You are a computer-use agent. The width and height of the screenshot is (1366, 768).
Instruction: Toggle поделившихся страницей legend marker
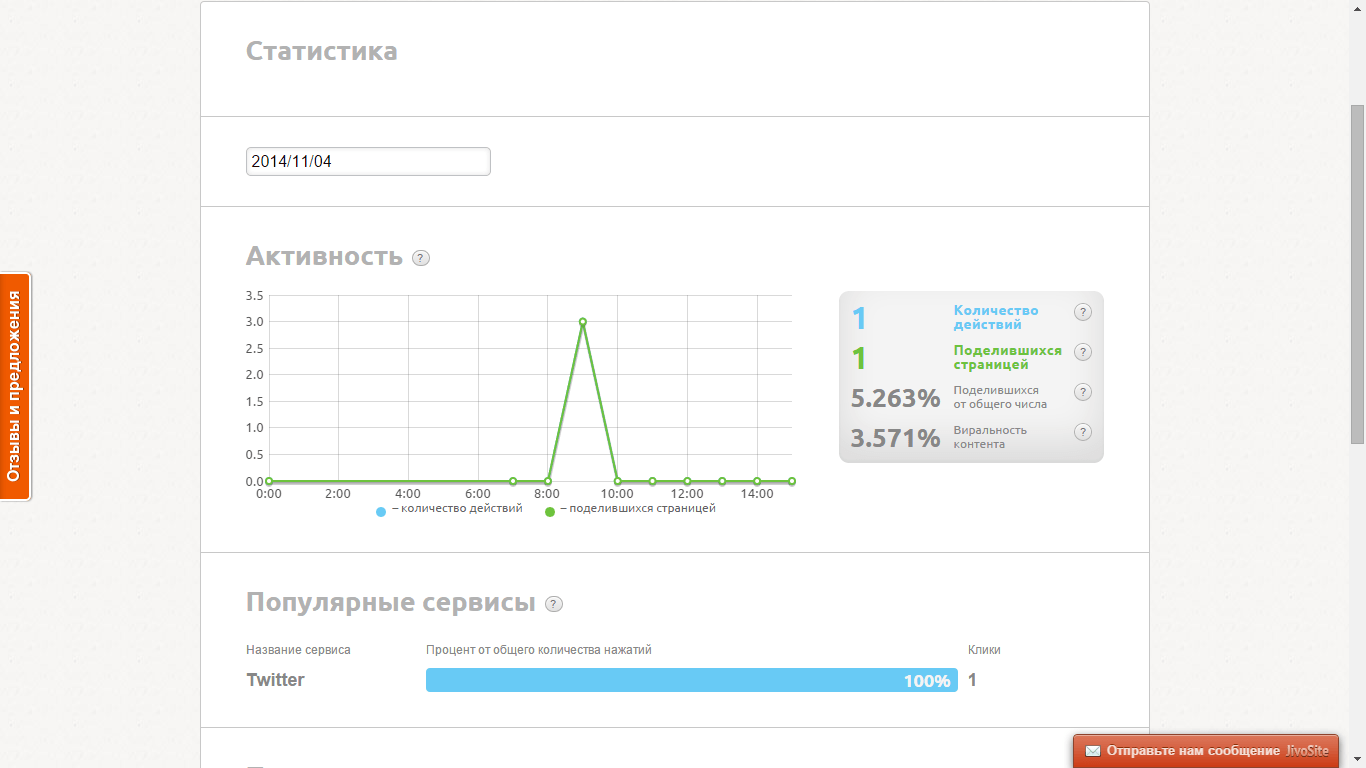coord(550,512)
